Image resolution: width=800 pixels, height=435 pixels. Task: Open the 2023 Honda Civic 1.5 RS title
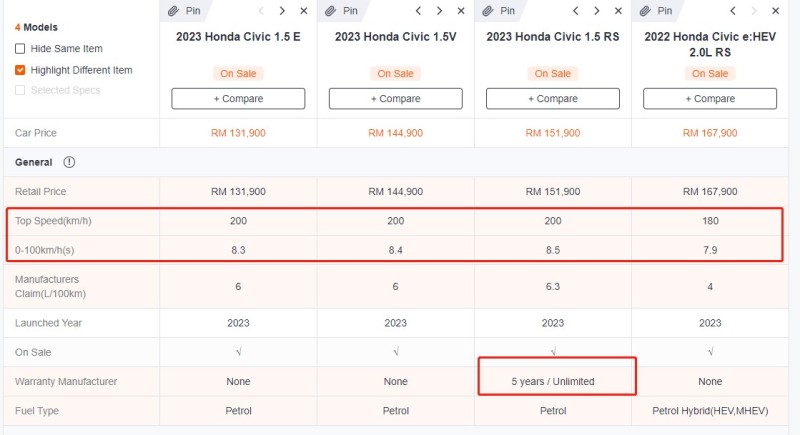553,37
